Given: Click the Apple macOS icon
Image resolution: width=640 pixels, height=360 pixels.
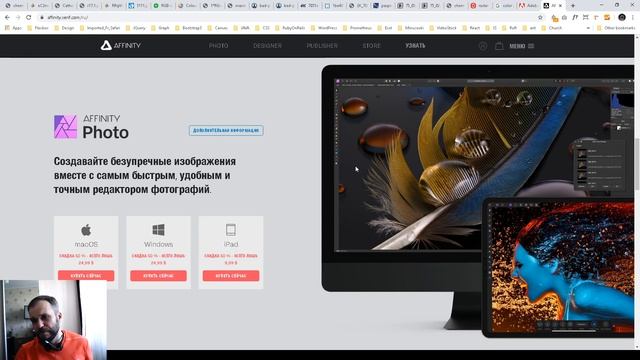Looking at the screenshot, I should pos(86,230).
